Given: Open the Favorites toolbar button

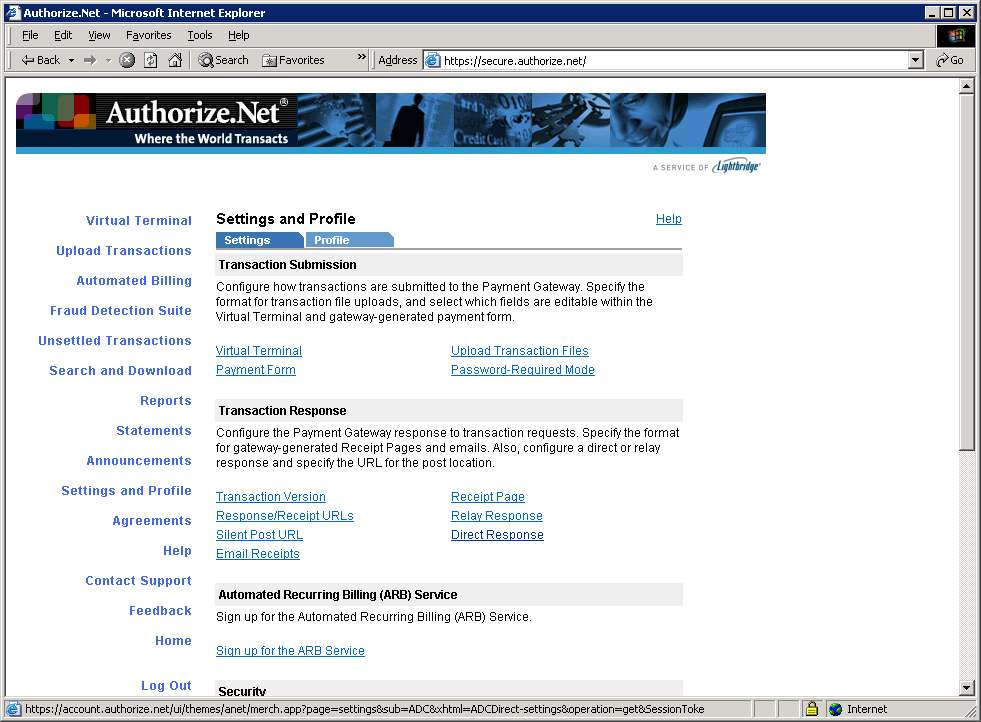Looking at the screenshot, I should pos(293,60).
